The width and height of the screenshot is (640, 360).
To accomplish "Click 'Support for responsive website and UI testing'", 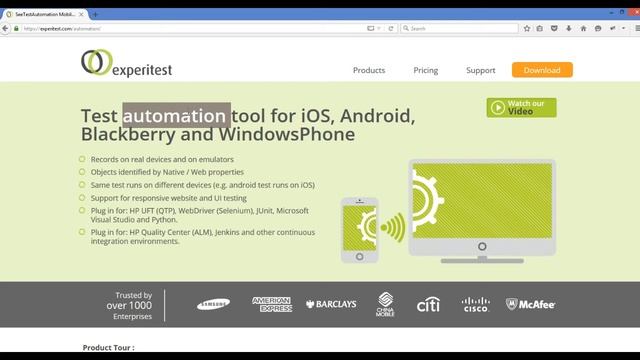I will [169, 198].
